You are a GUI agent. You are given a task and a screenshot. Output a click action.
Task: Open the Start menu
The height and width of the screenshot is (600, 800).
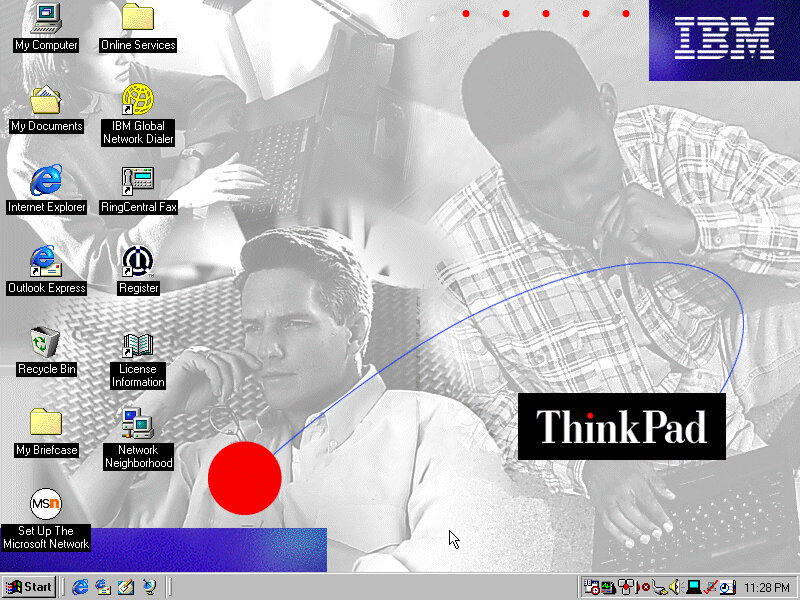(x=29, y=587)
